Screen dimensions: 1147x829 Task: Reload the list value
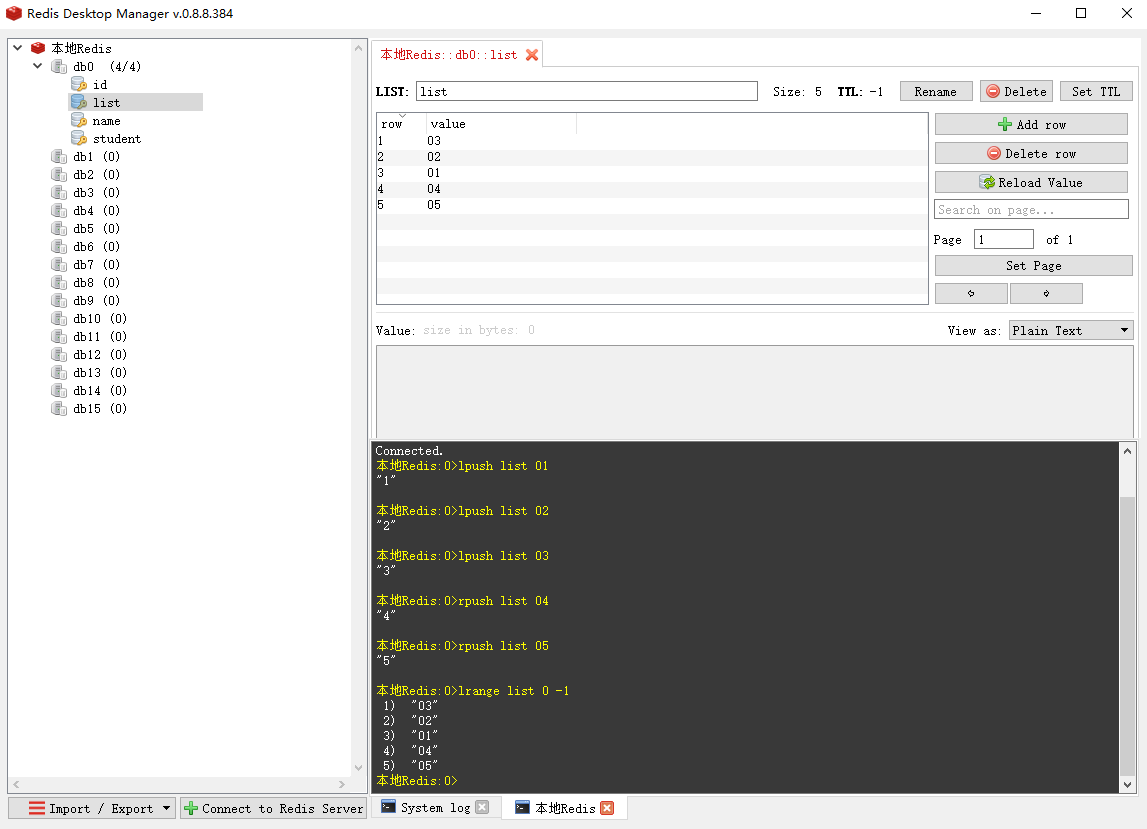click(x=1031, y=182)
